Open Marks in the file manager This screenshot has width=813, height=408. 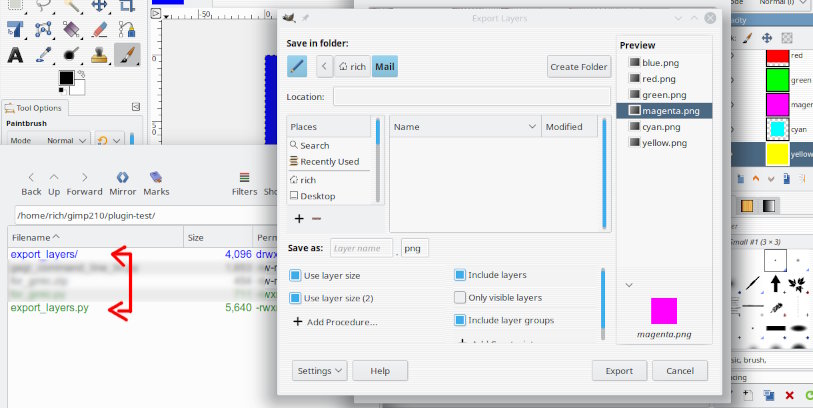(x=156, y=184)
